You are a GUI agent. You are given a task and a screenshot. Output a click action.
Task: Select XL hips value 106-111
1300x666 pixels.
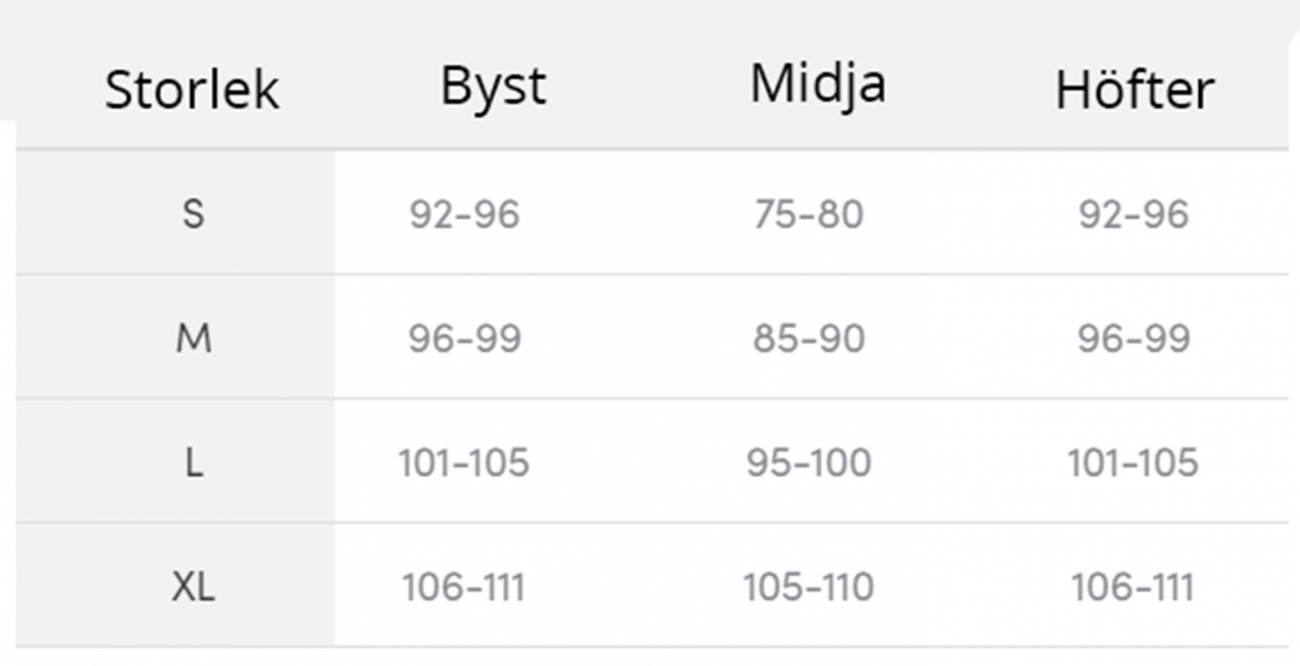coord(1132,587)
